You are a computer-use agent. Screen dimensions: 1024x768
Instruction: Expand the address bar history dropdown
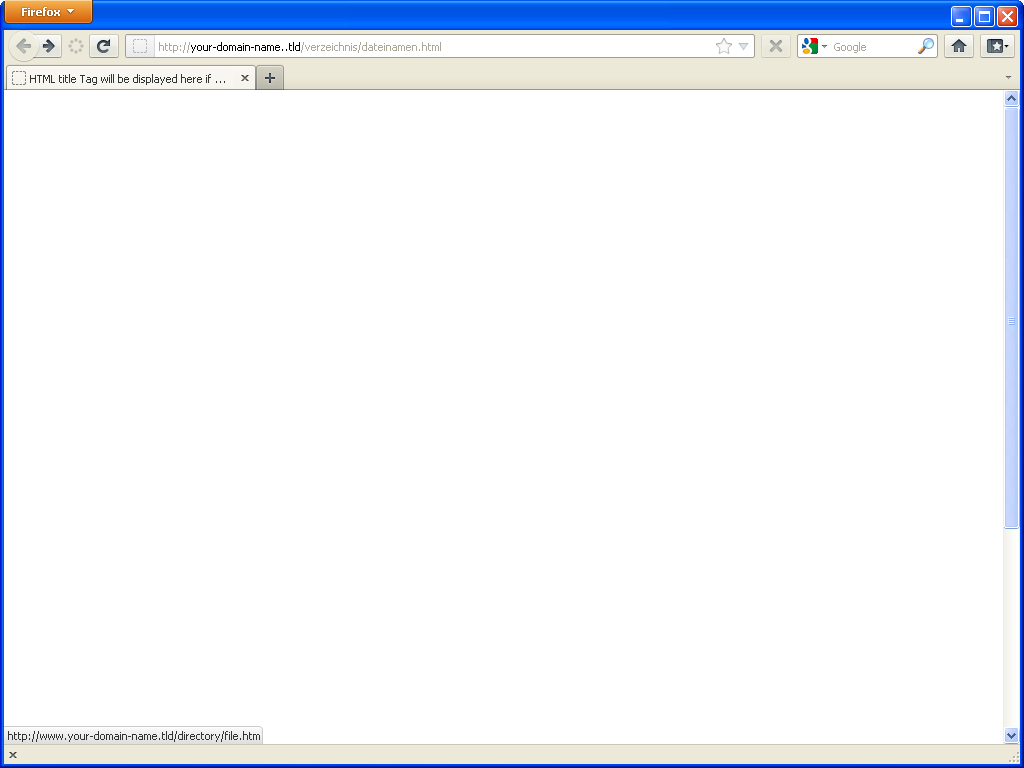click(x=743, y=46)
